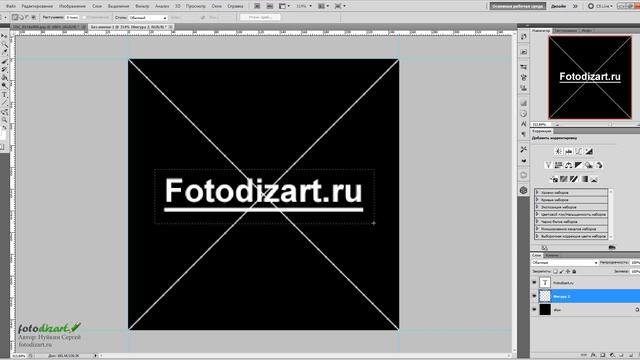Open the CS Live menu

tap(600, 6)
